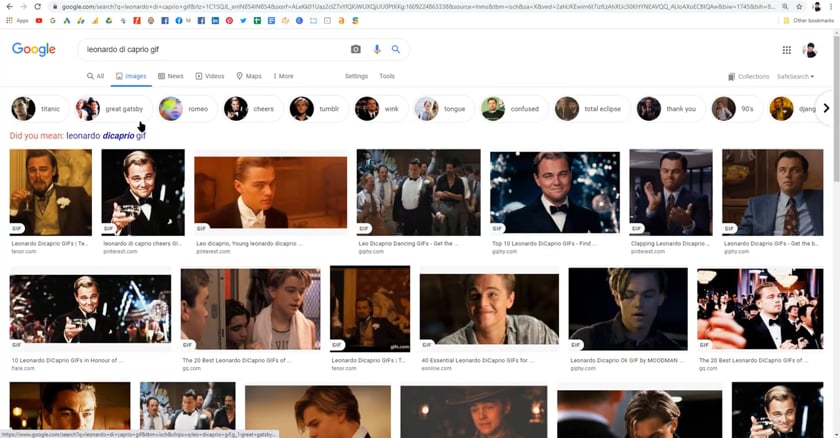Open the Amazon bookmark icon
Image resolution: width=840 pixels, height=438 pixels.
[x=341, y=20]
